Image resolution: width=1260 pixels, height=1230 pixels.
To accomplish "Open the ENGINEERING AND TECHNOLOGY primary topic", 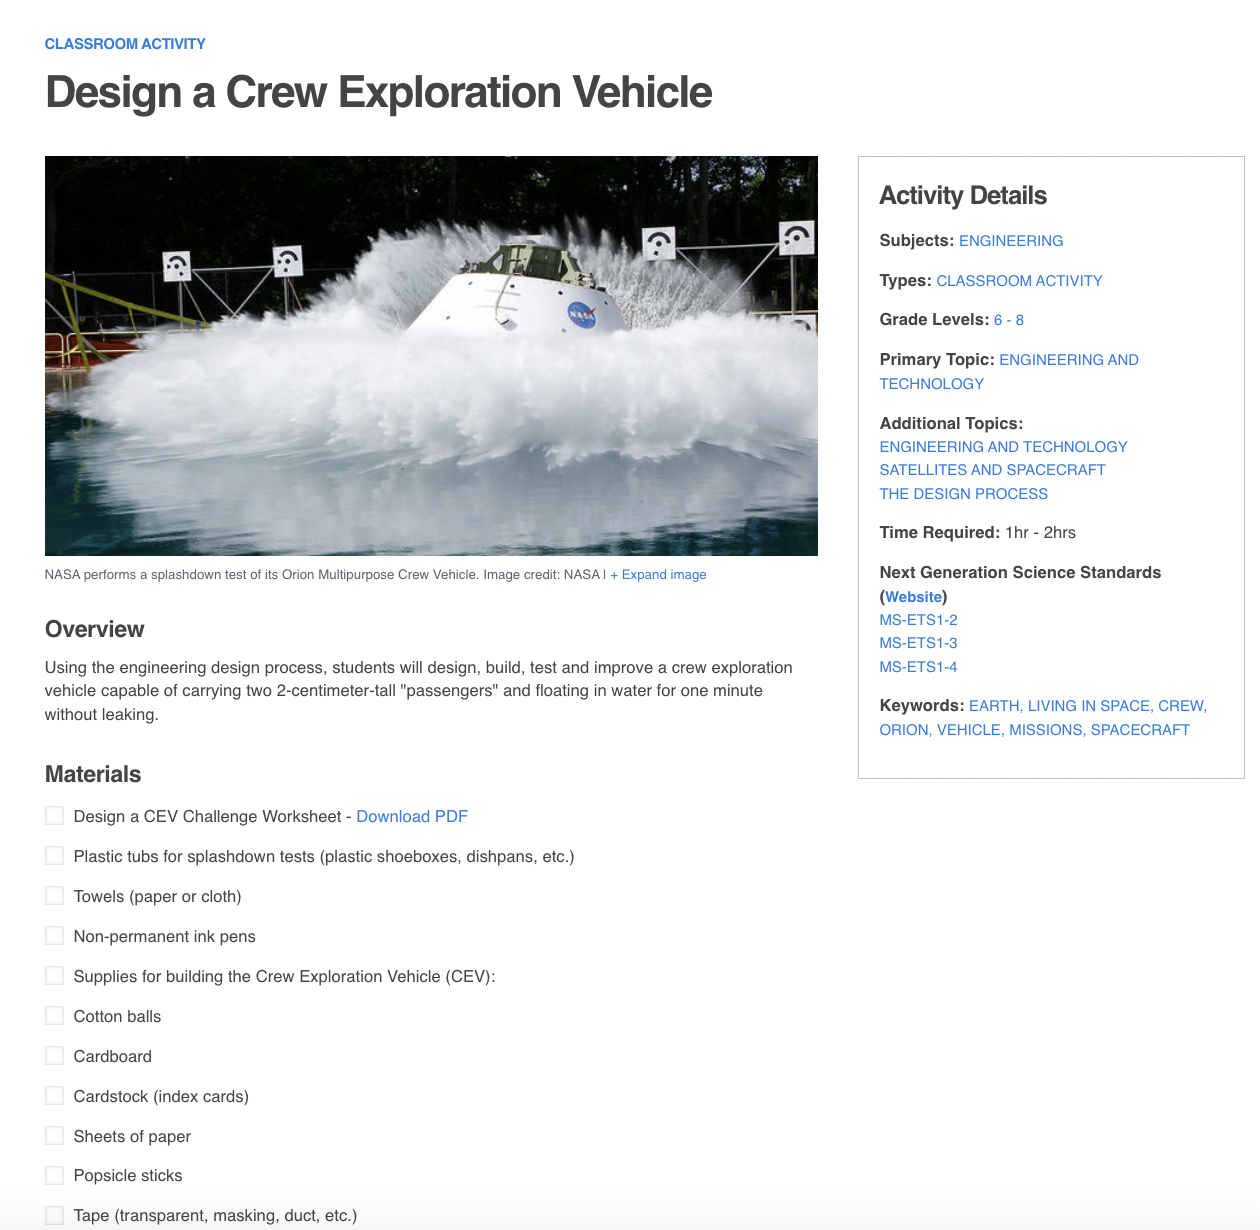I will tap(1068, 359).
